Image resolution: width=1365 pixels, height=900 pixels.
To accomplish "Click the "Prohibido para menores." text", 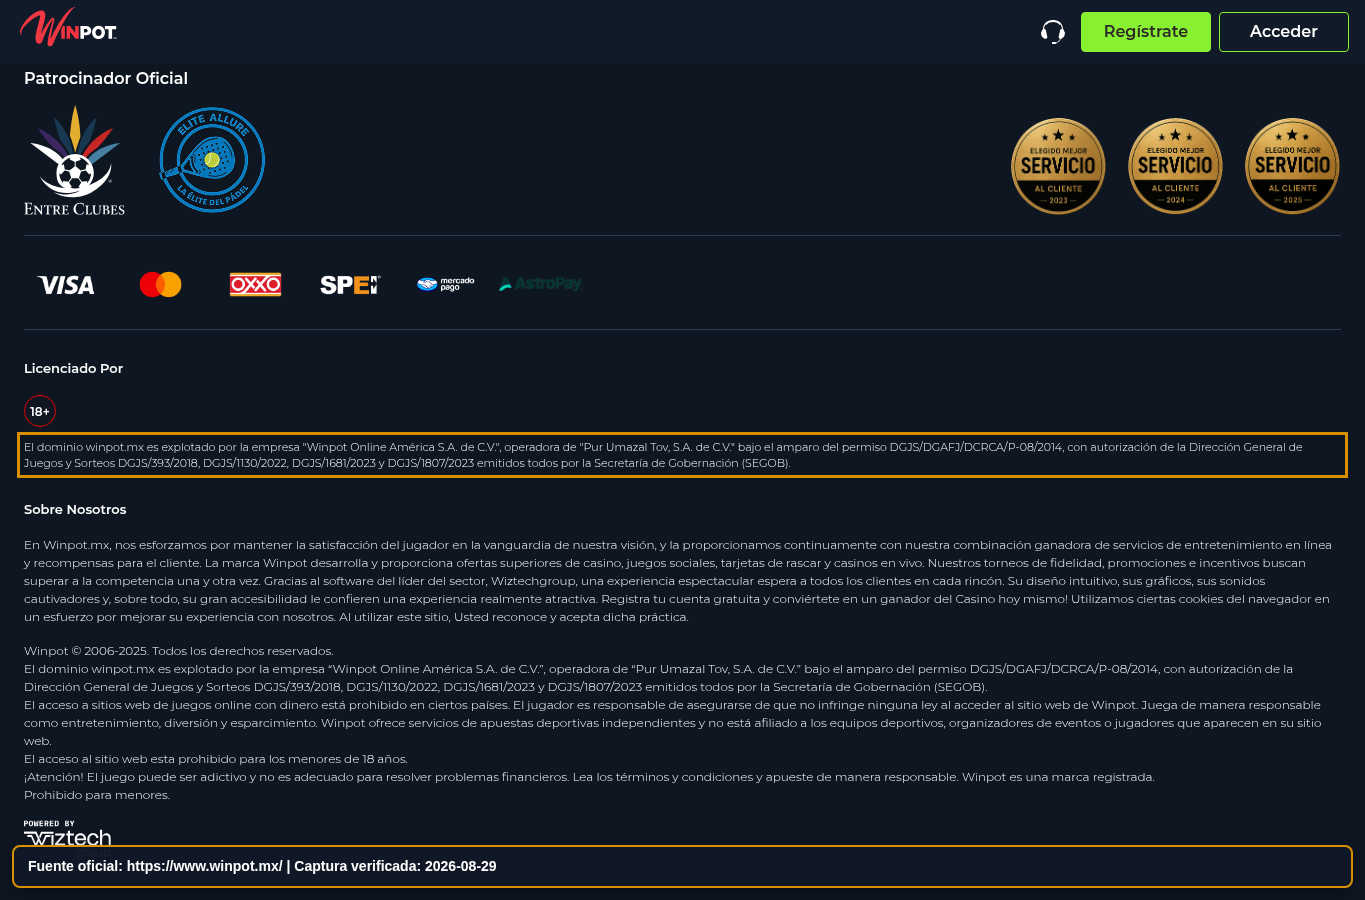I will (x=97, y=795).
